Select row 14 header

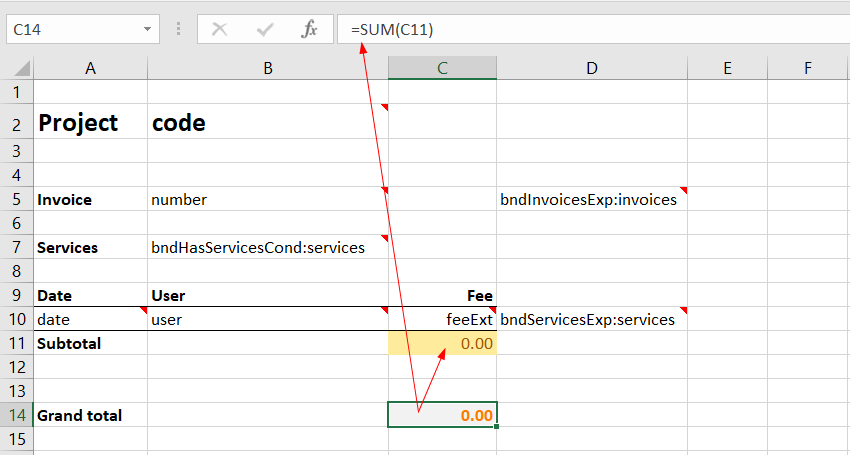[16, 415]
